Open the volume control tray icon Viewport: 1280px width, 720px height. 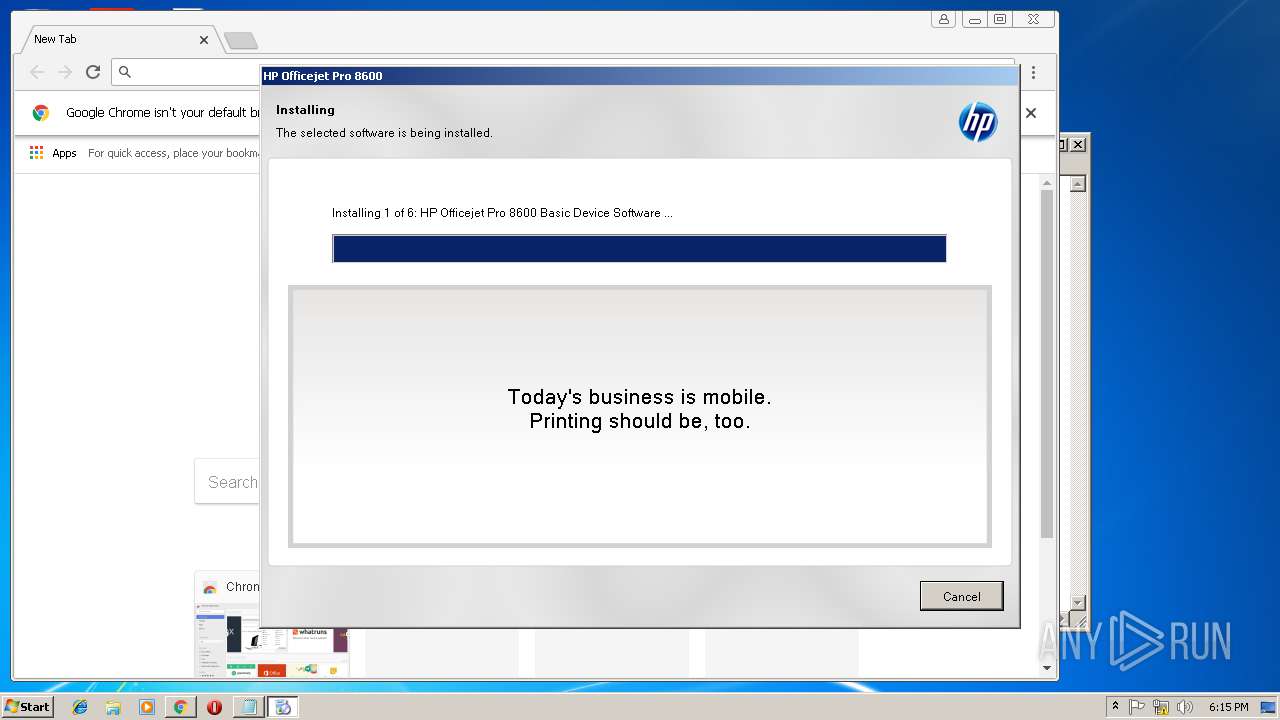click(x=1185, y=707)
